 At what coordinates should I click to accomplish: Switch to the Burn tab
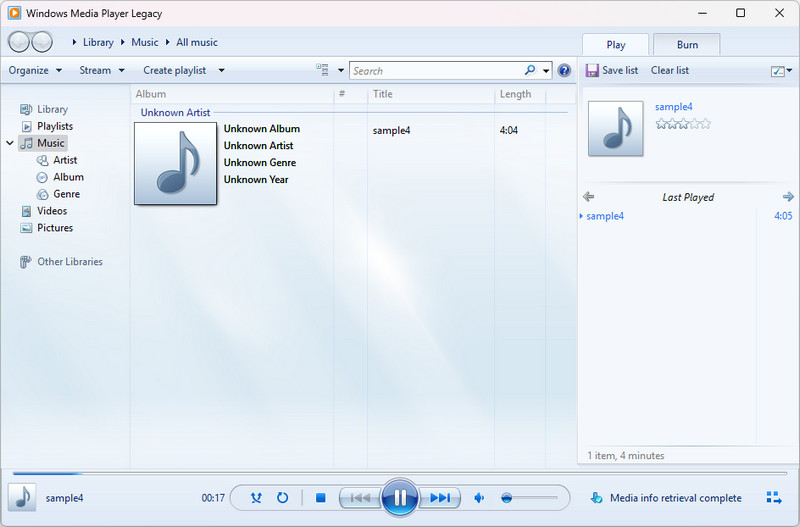click(x=687, y=45)
